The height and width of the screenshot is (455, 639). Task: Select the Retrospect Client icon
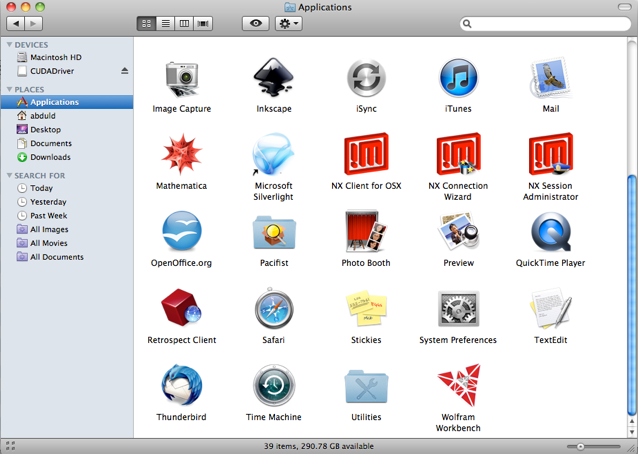181,308
